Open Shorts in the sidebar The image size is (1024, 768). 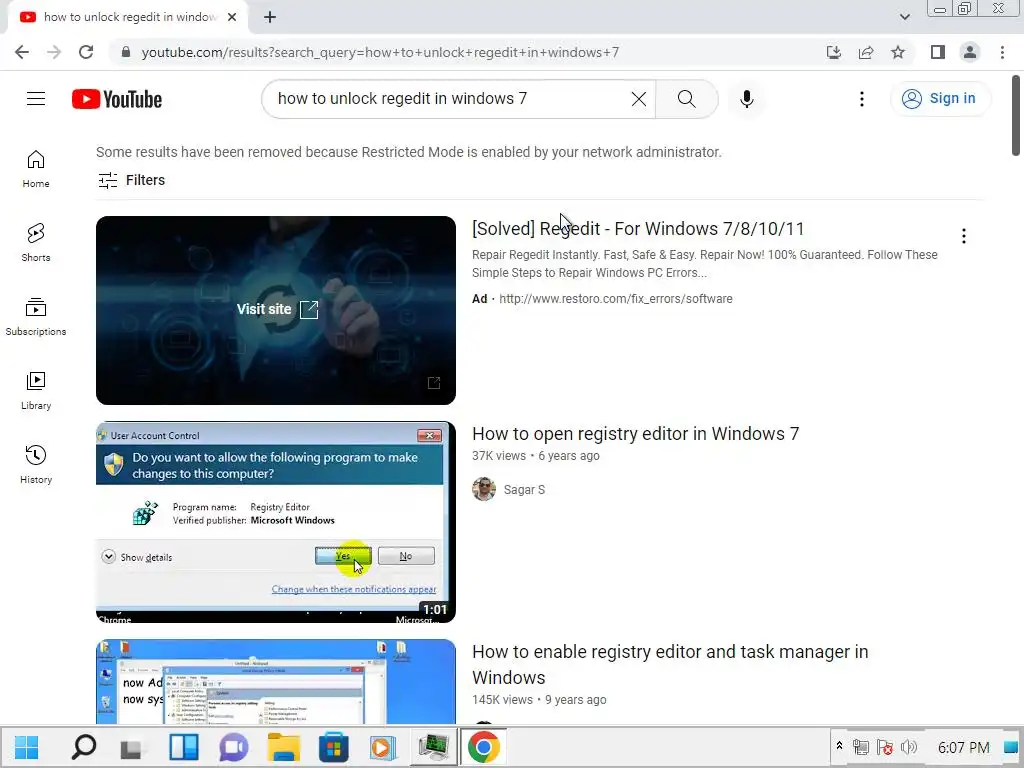coord(36,242)
